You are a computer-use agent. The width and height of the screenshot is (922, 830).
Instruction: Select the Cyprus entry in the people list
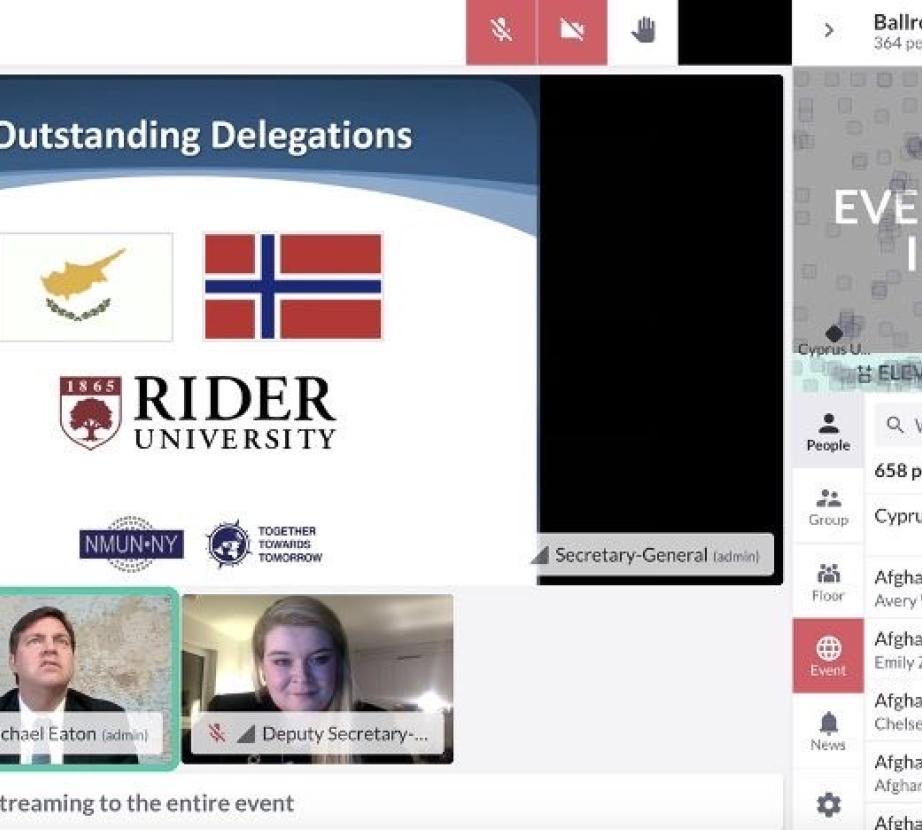(894, 517)
